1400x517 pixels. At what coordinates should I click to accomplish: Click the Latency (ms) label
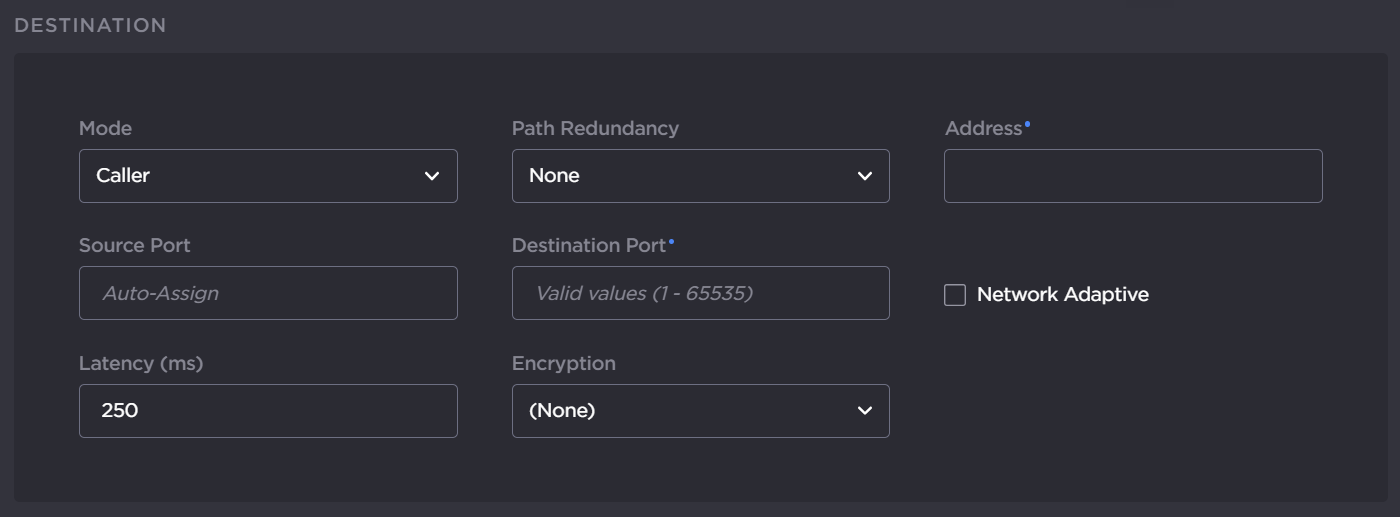[141, 364]
